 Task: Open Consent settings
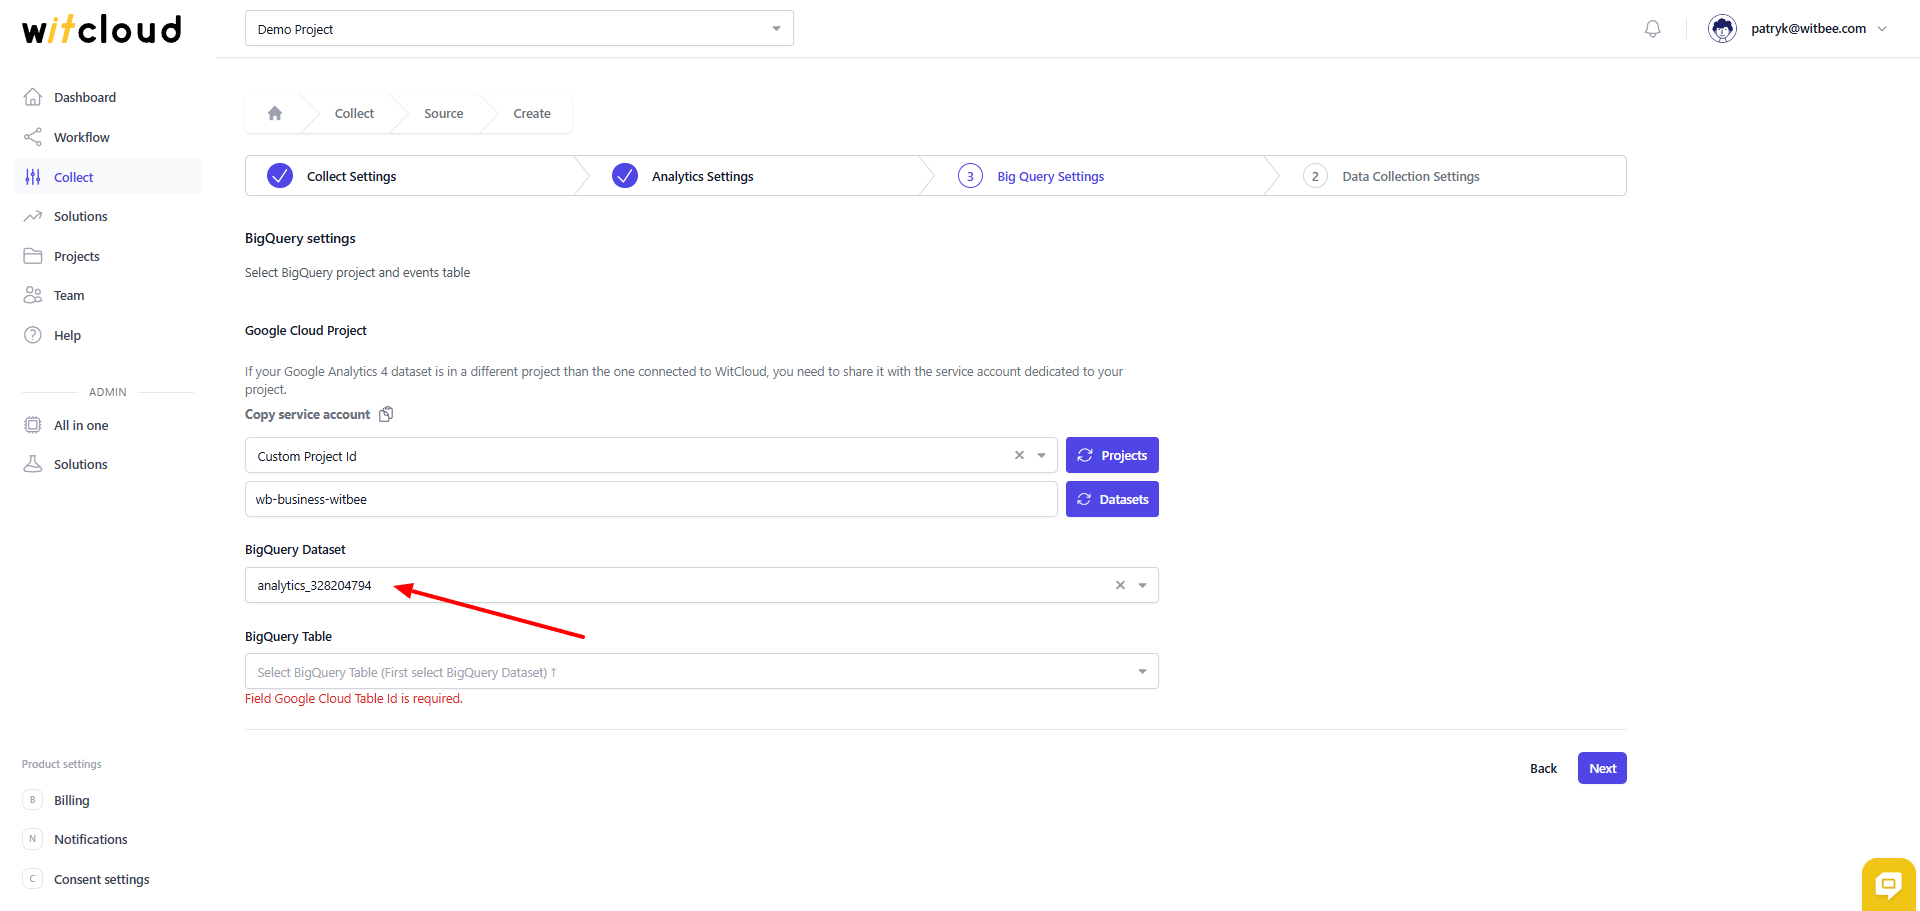pos(102,879)
